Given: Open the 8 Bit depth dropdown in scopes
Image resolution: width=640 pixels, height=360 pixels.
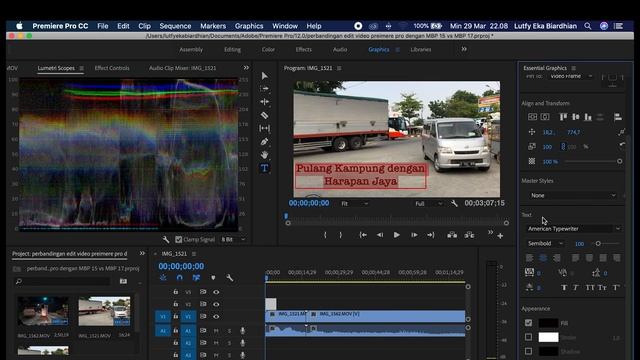Looking at the screenshot, I should 233,240.
